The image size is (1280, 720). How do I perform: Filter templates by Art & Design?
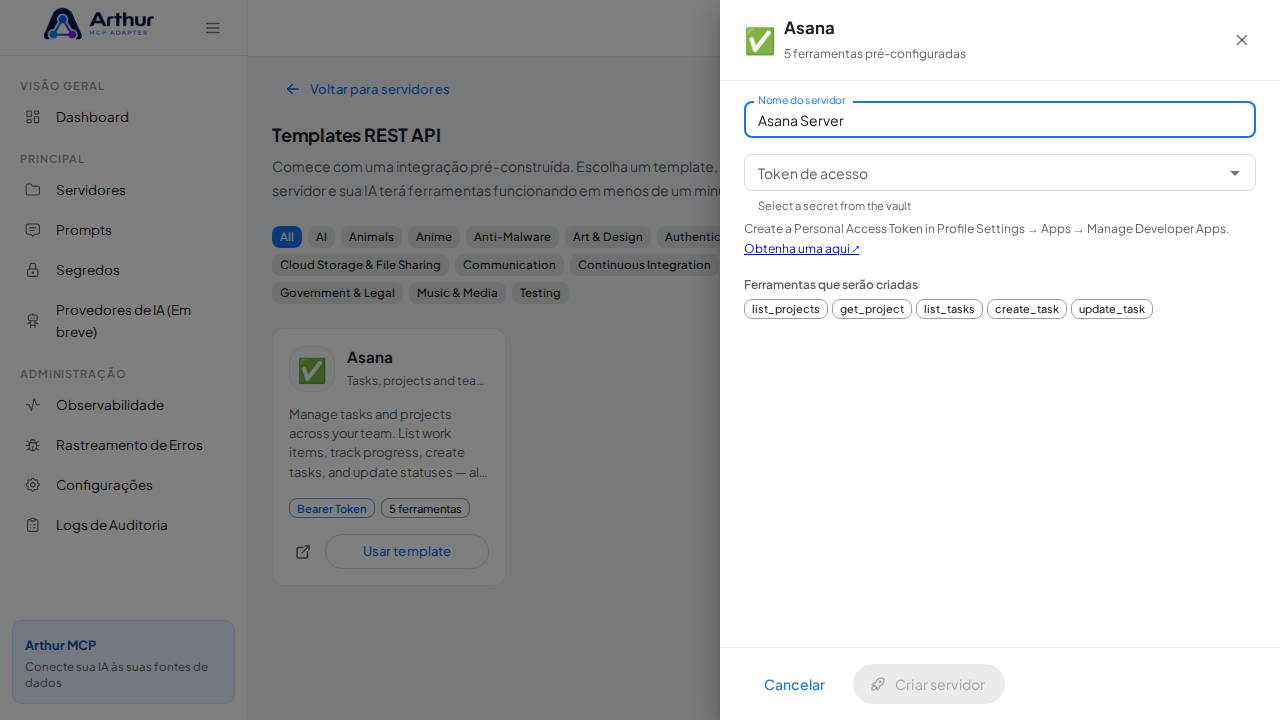click(x=608, y=237)
